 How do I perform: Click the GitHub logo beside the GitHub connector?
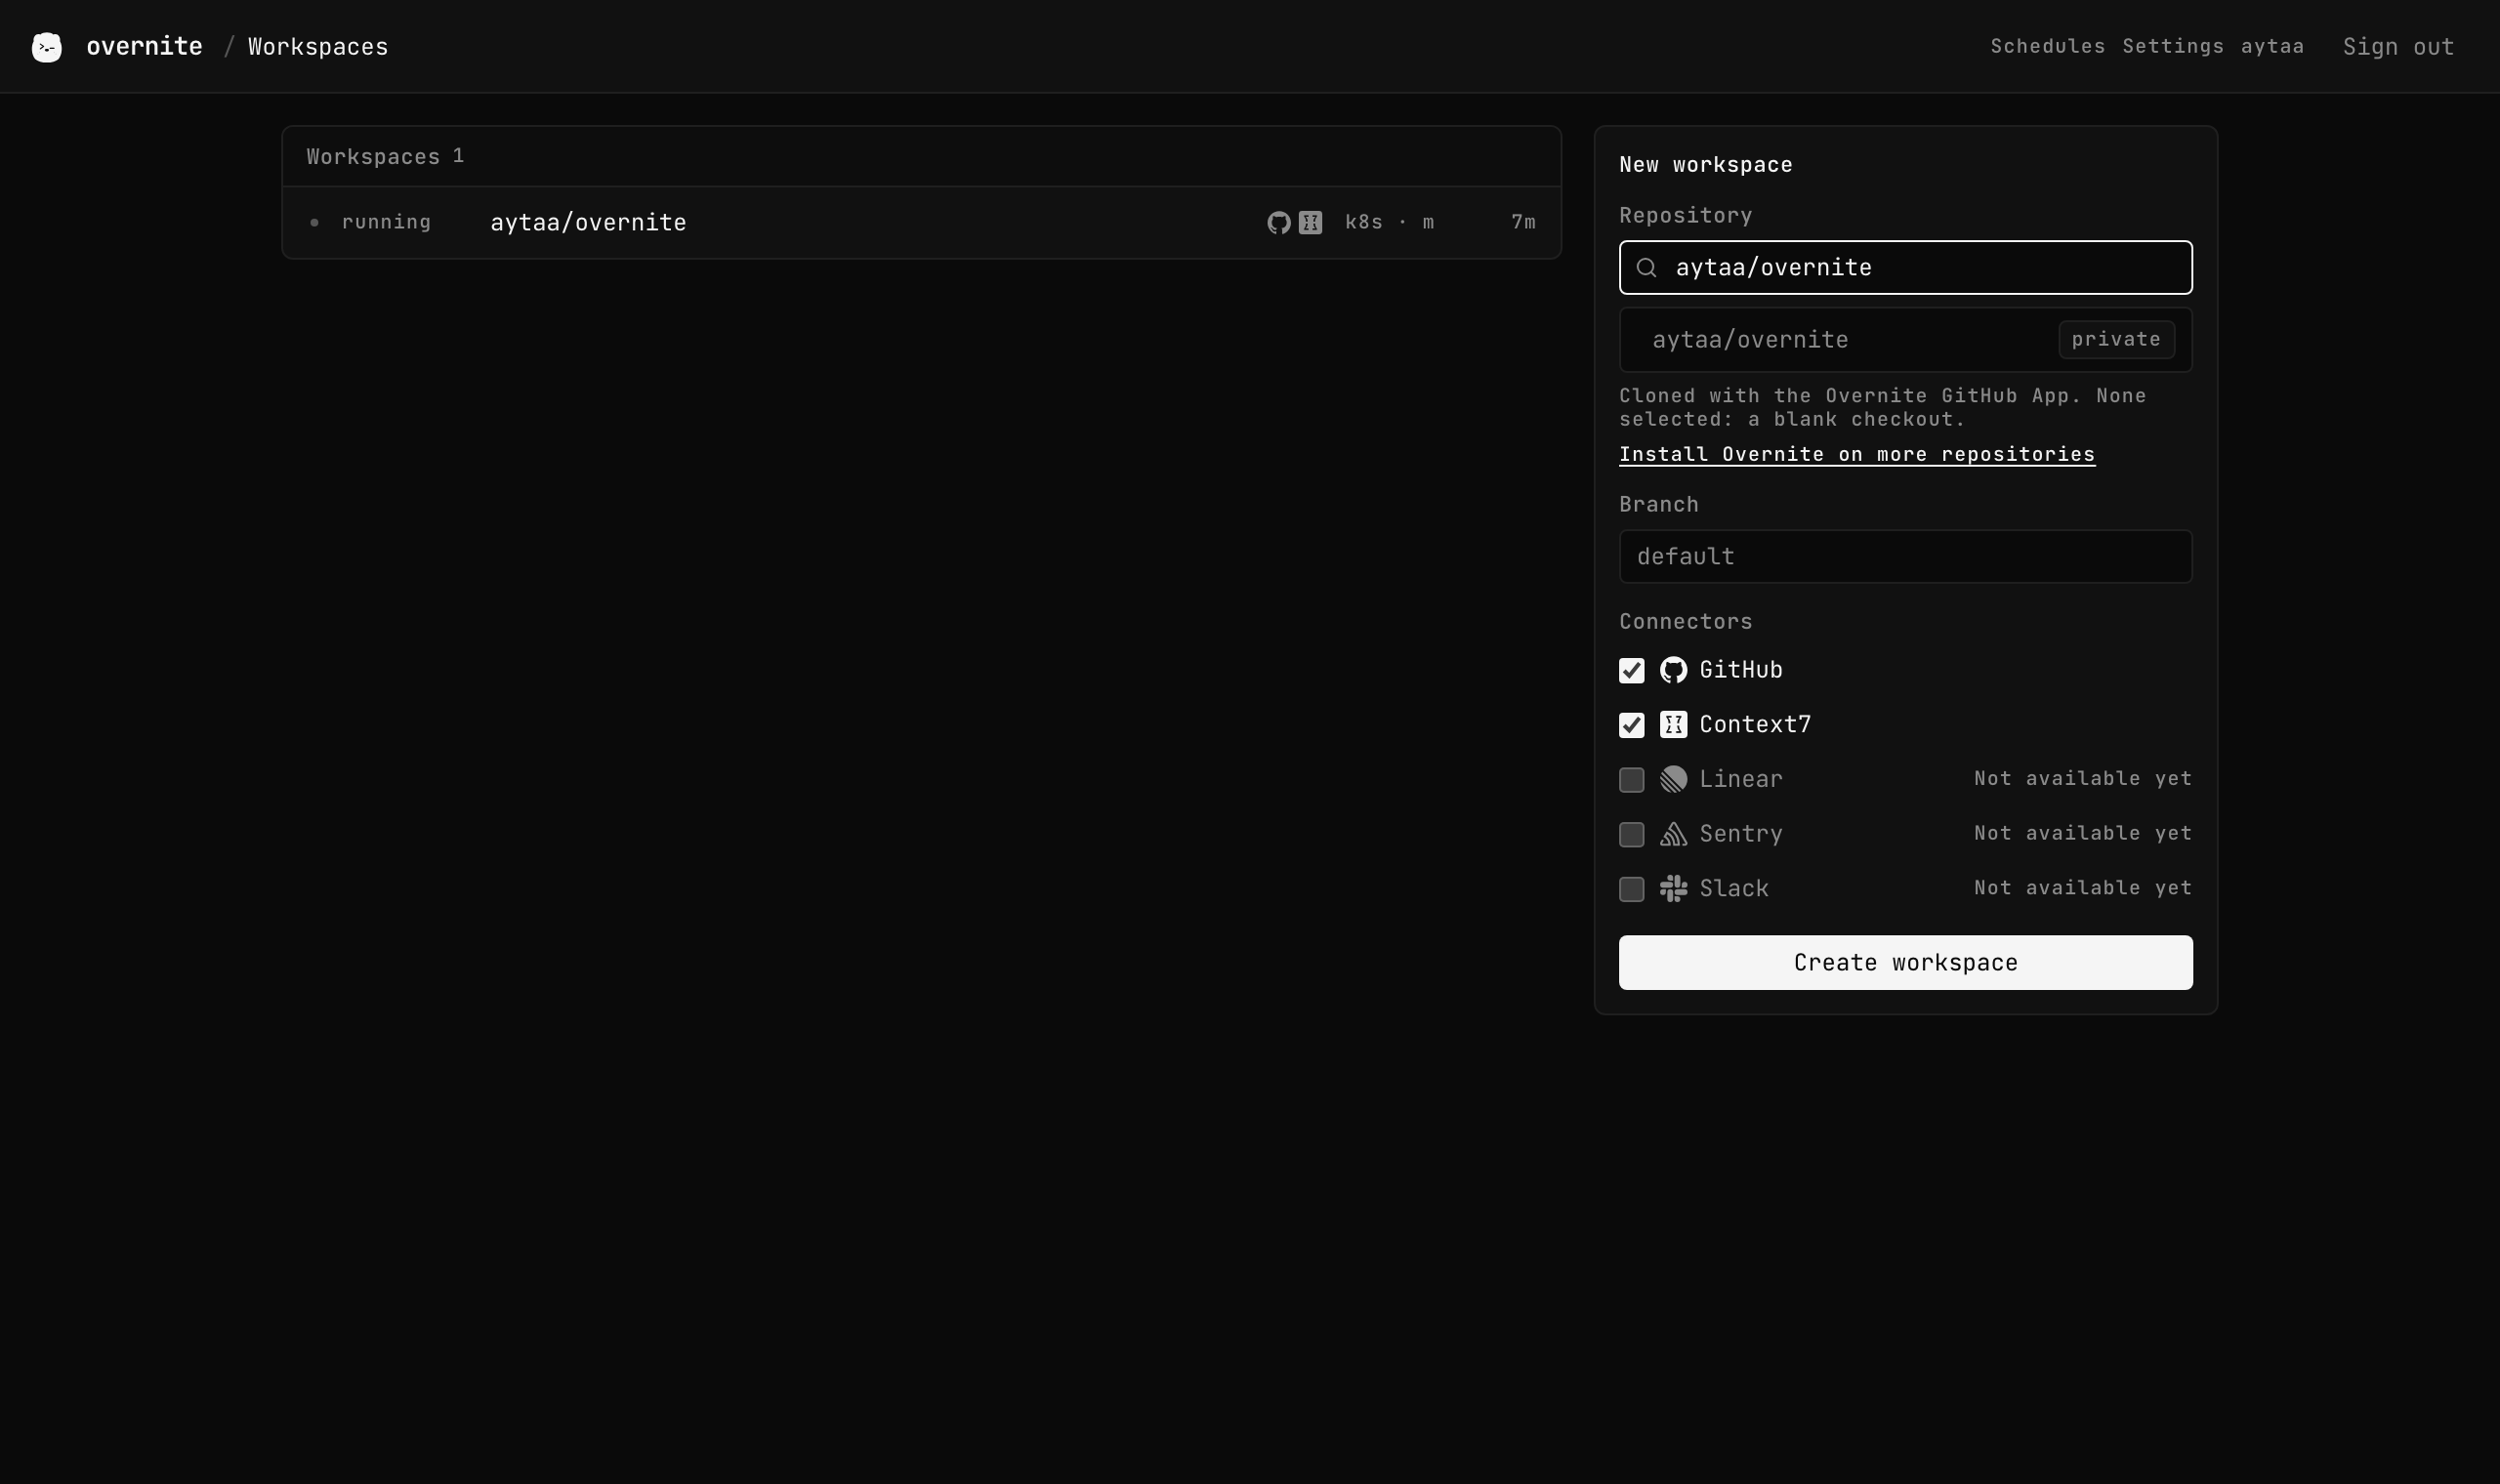click(1673, 670)
